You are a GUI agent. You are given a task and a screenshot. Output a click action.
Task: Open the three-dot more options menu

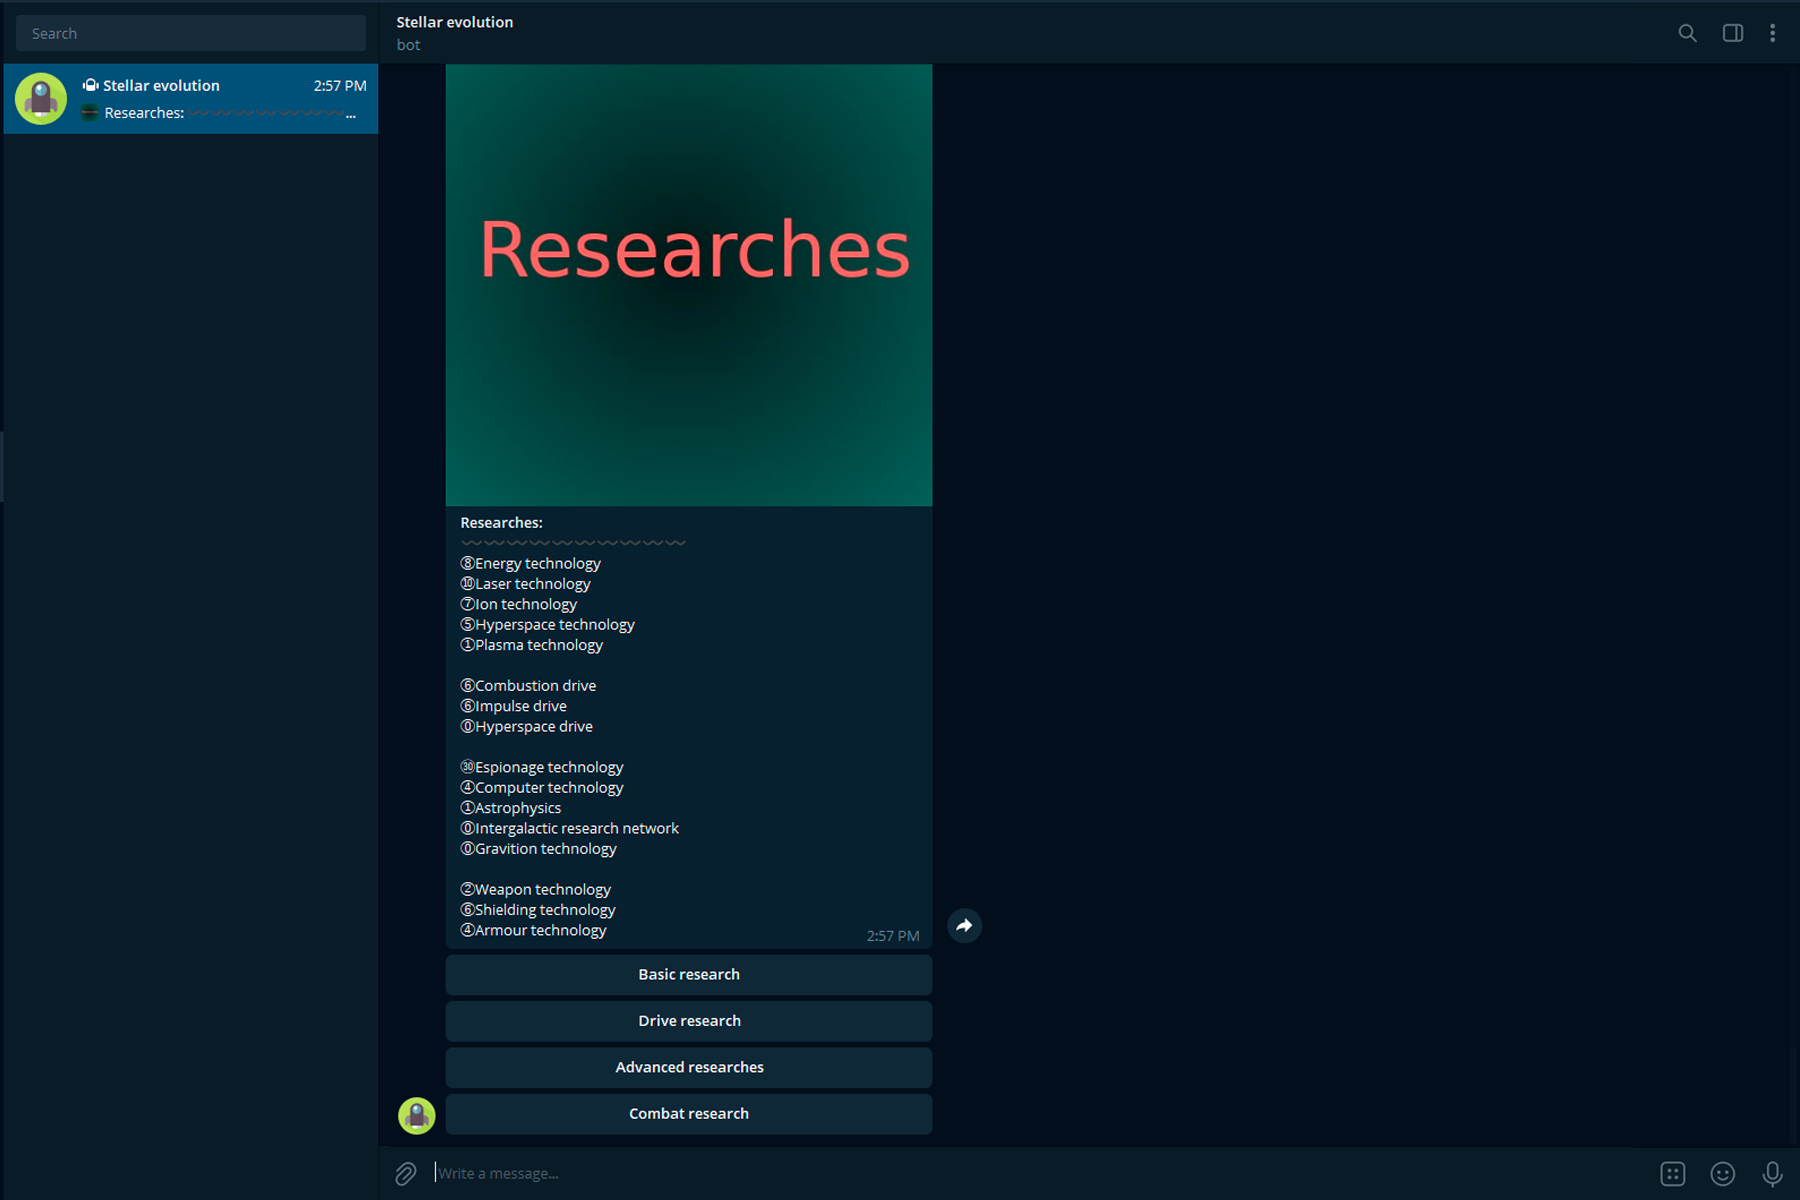click(x=1772, y=33)
